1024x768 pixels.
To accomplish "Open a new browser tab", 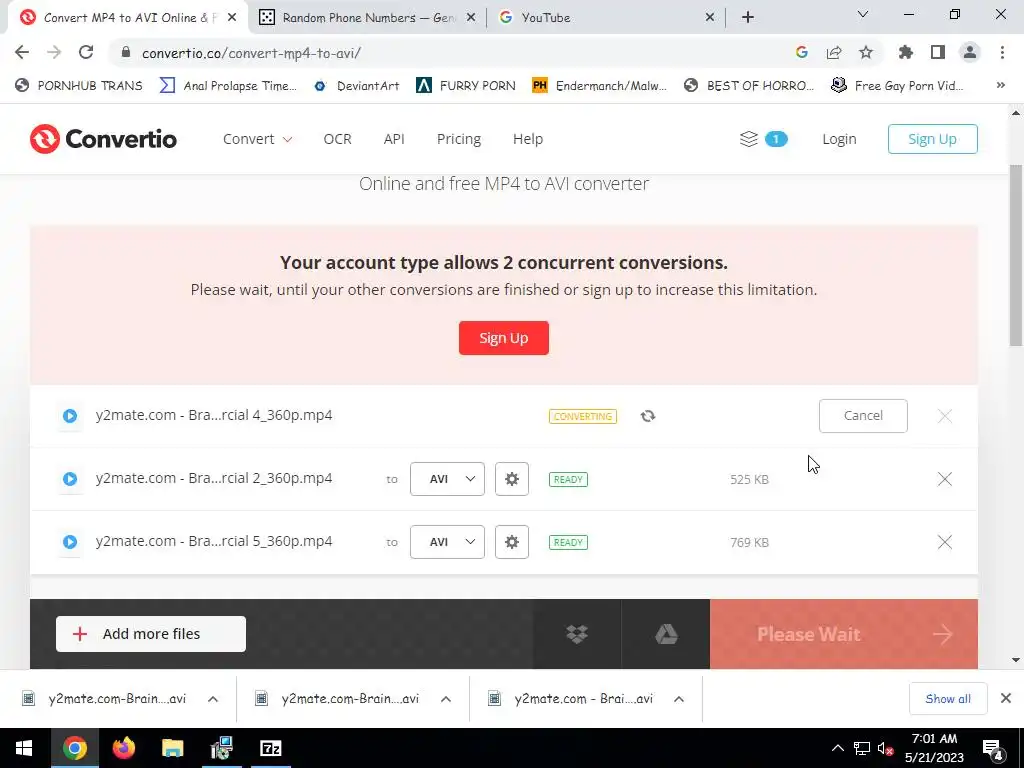I will click(x=748, y=18).
